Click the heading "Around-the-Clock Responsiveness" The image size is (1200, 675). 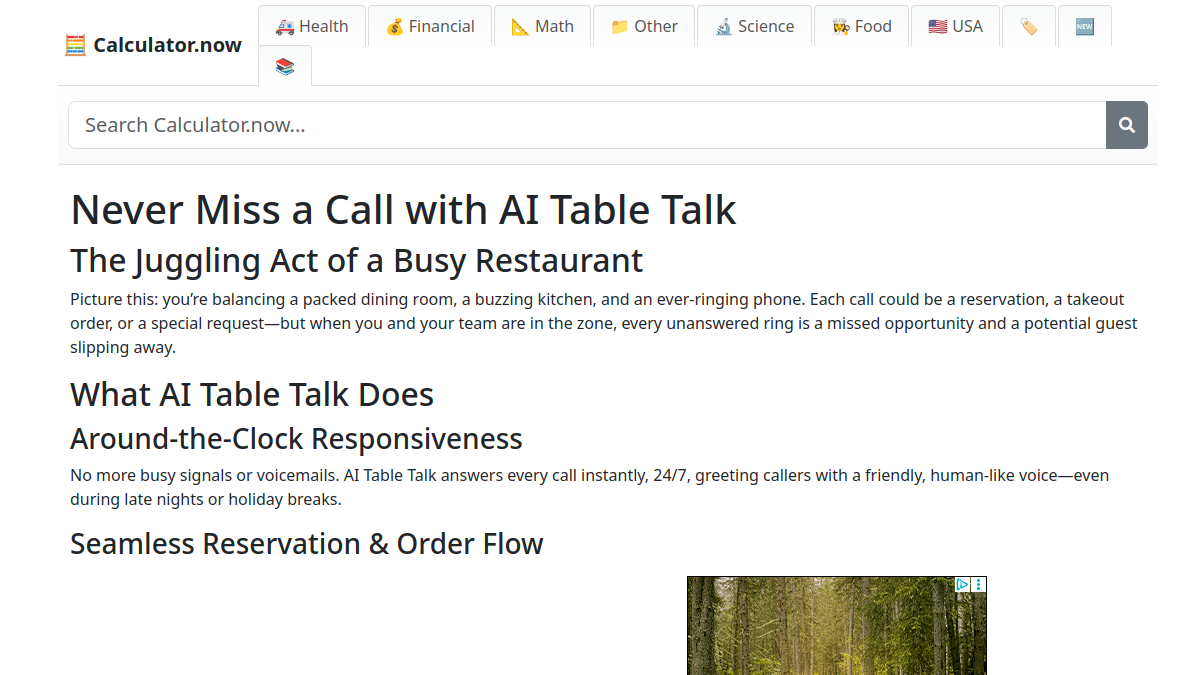(296, 439)
